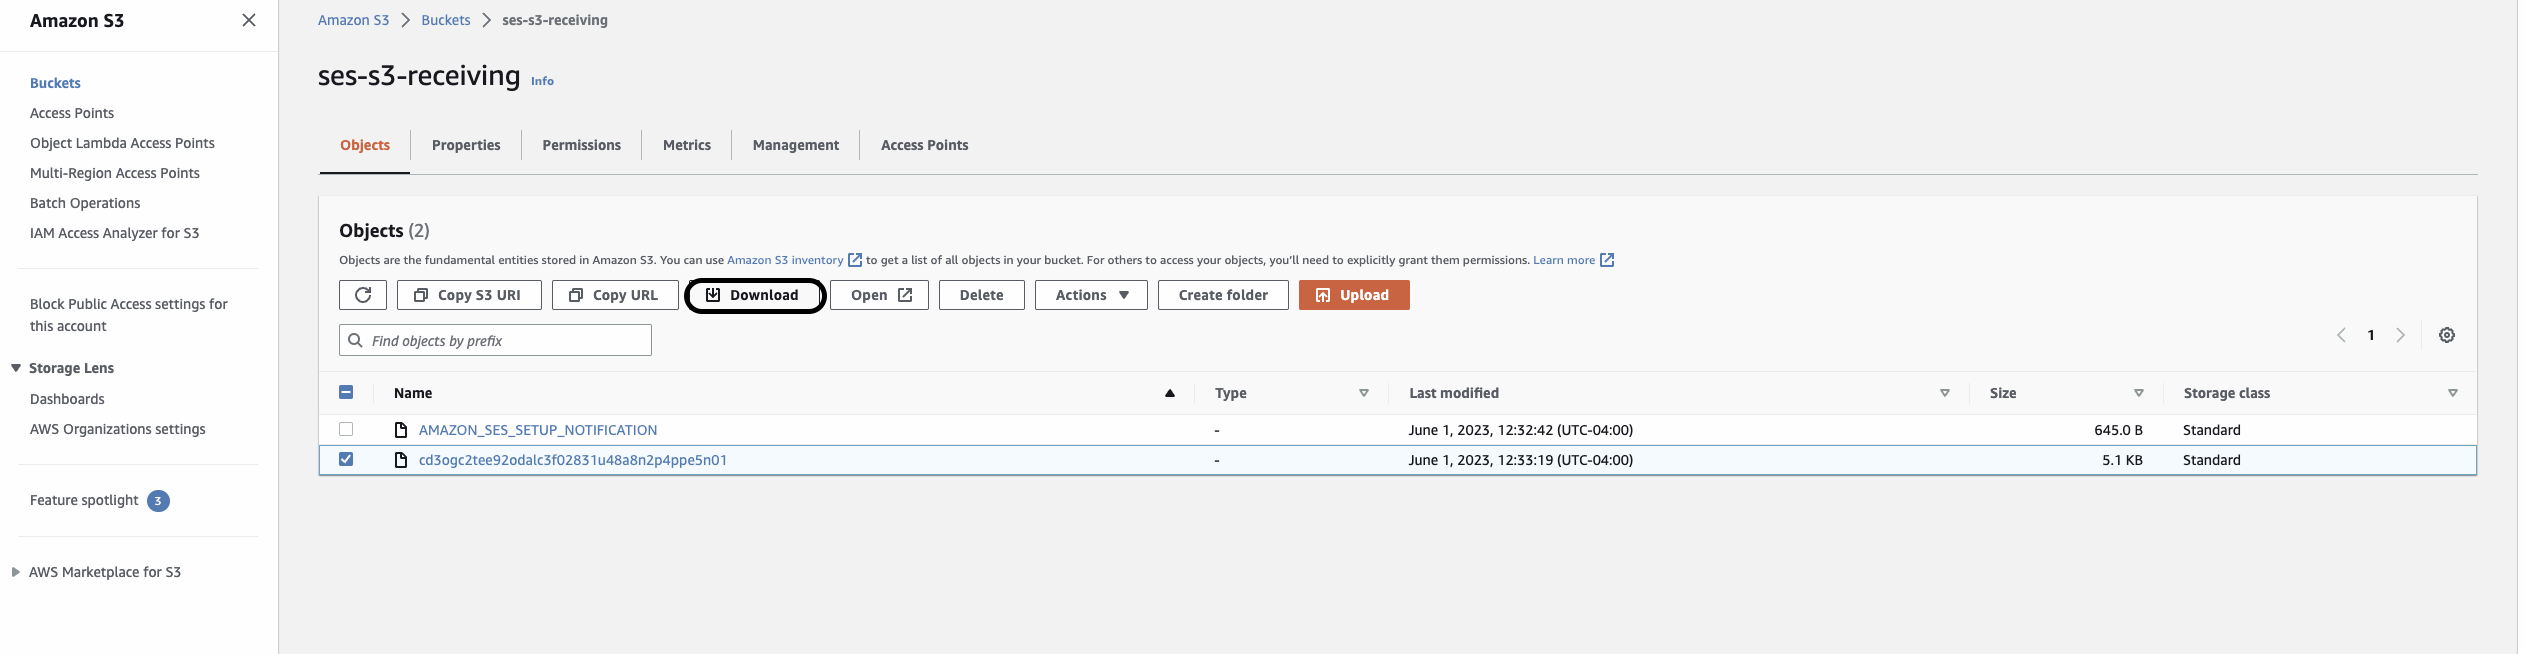Click the Info link next to bucket title
This screenshot has width=2525, height=654.
[x=542, y=81]
